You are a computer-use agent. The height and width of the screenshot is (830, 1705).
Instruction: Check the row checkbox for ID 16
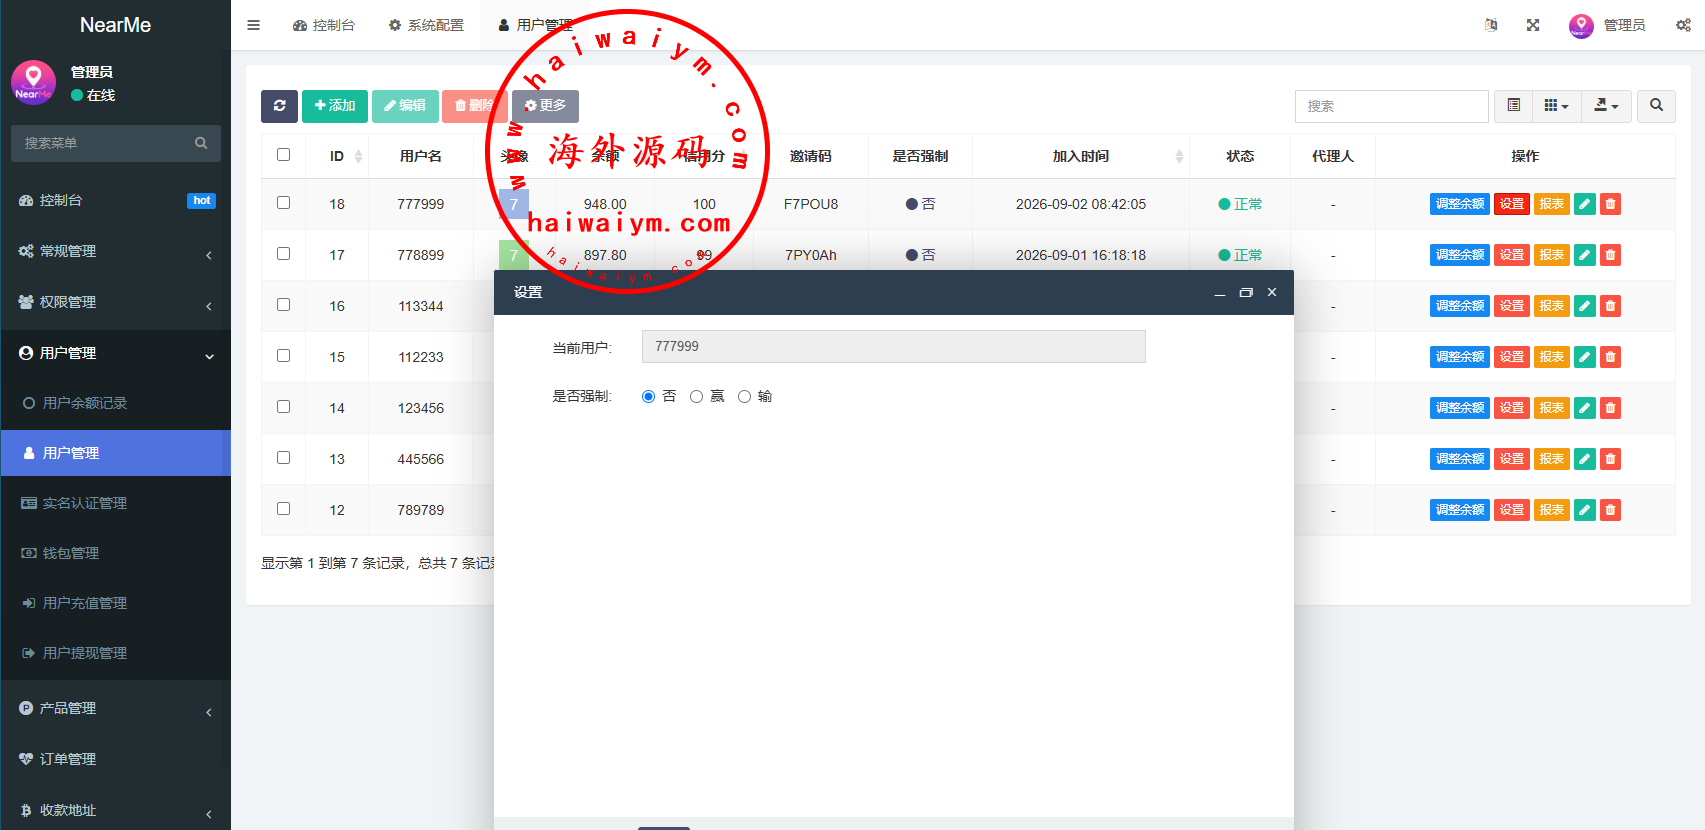coord(283,305)
